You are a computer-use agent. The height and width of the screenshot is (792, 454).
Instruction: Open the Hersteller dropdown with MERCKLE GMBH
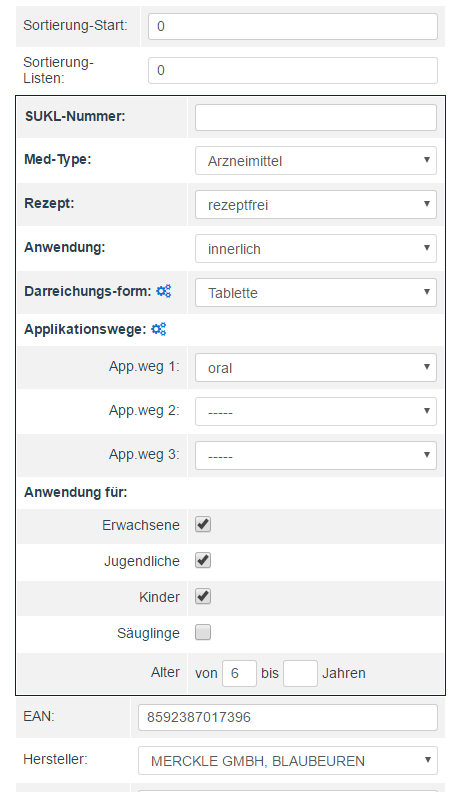click(x=288, y=761)
